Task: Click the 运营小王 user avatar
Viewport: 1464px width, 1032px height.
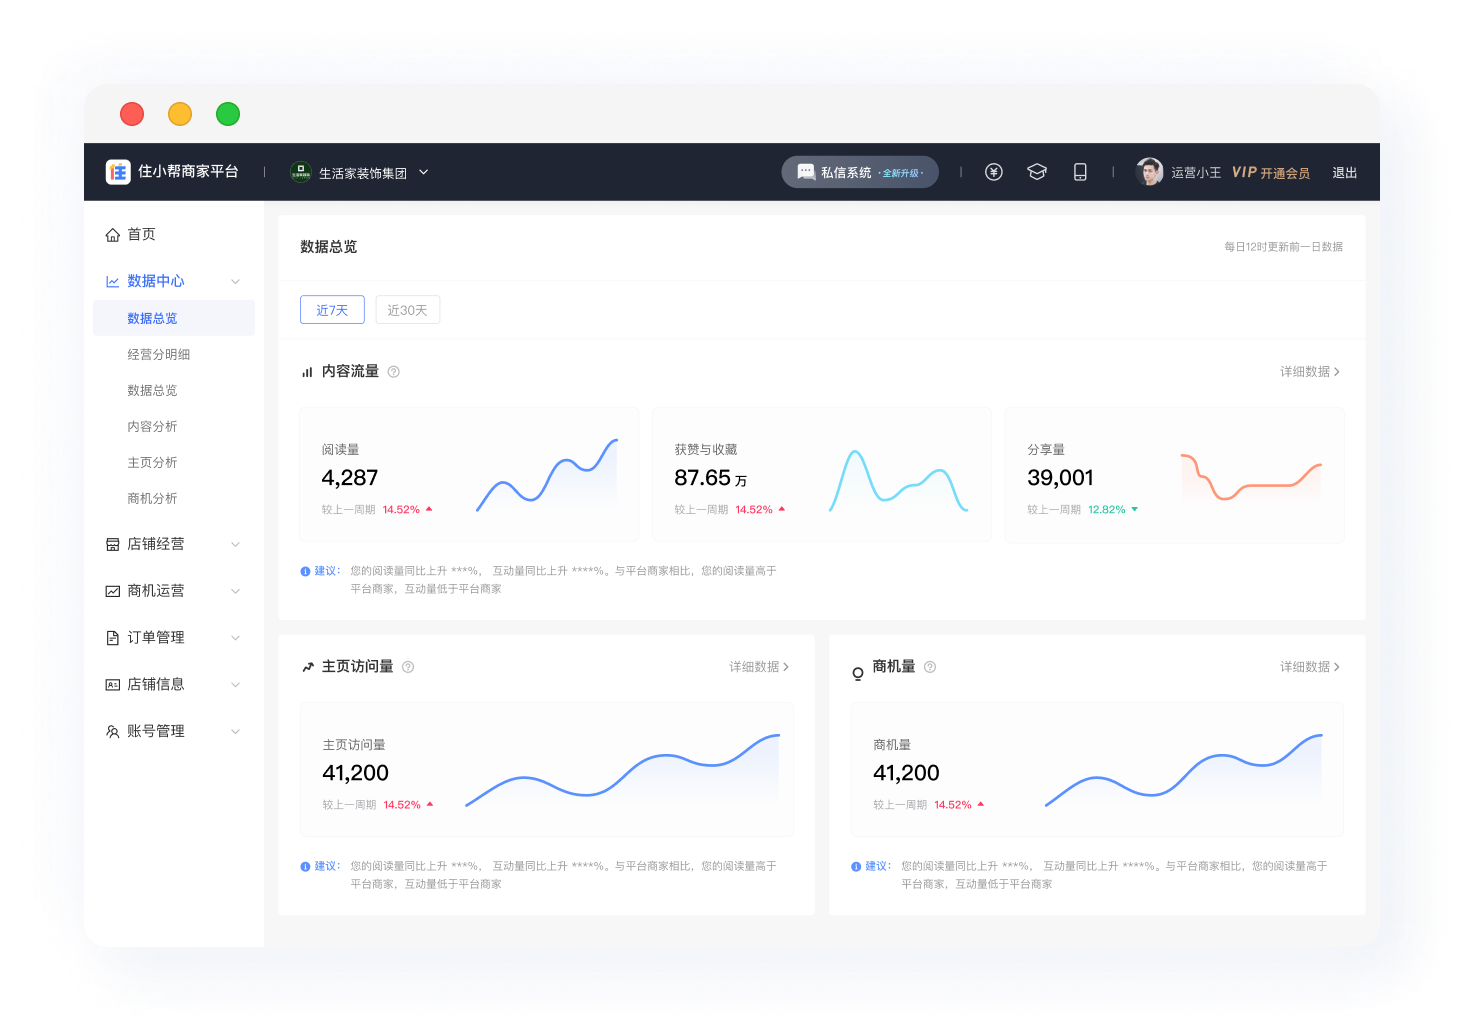Action: 1149,172
